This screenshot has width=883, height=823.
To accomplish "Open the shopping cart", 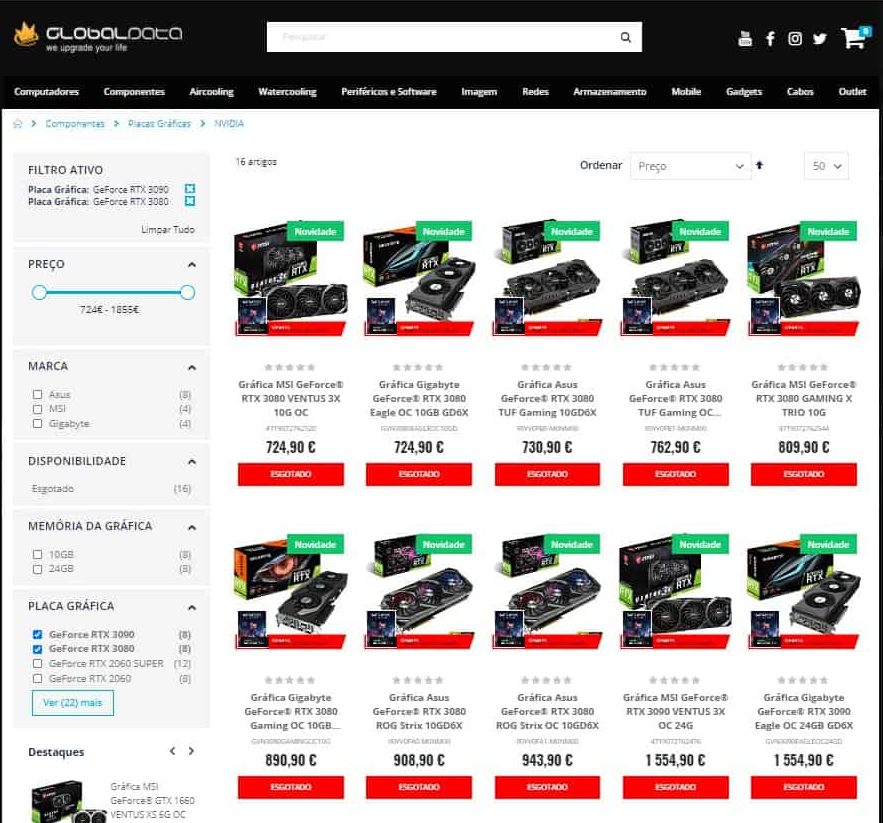I will point(855,37).
